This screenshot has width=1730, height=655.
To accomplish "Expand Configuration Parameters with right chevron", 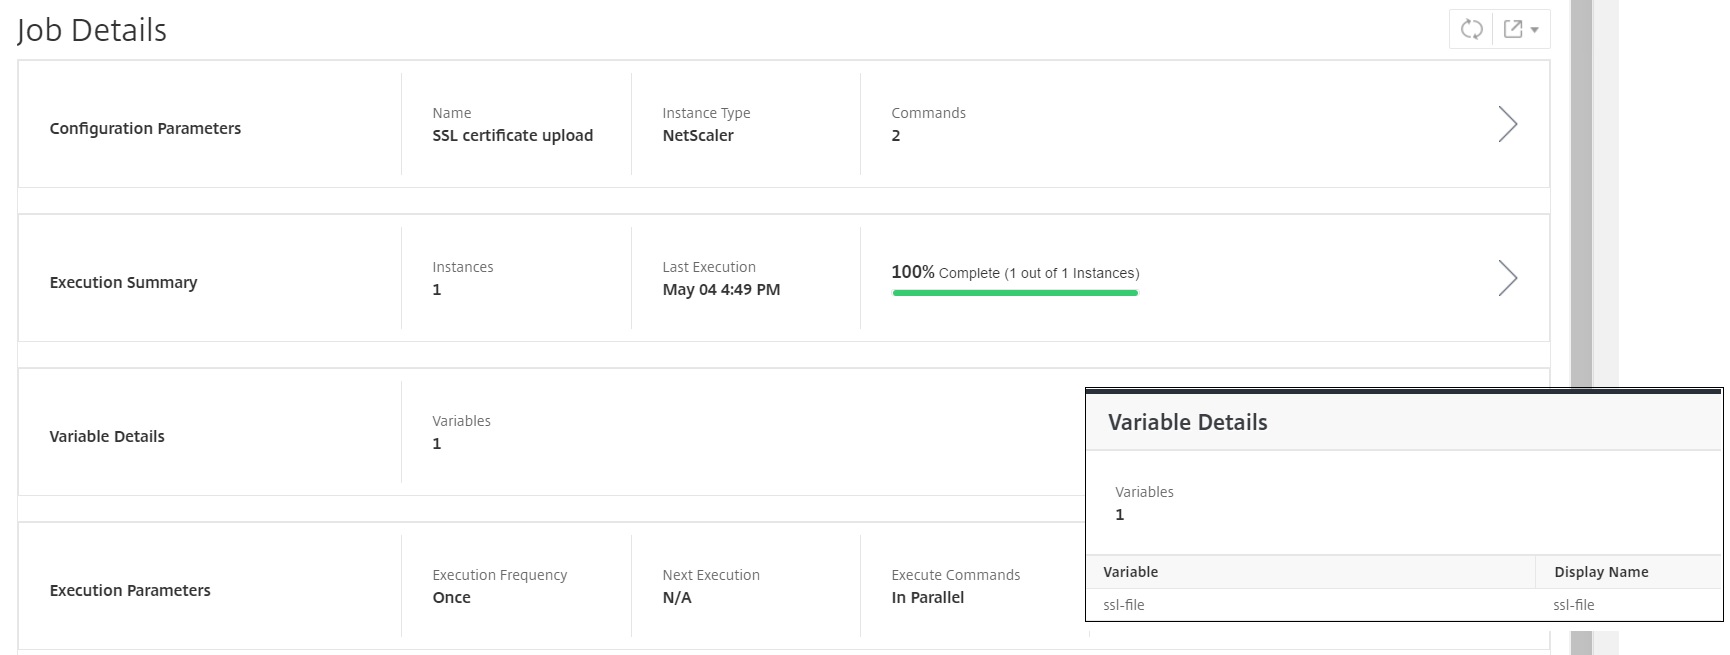I will tap(1508, 124).
